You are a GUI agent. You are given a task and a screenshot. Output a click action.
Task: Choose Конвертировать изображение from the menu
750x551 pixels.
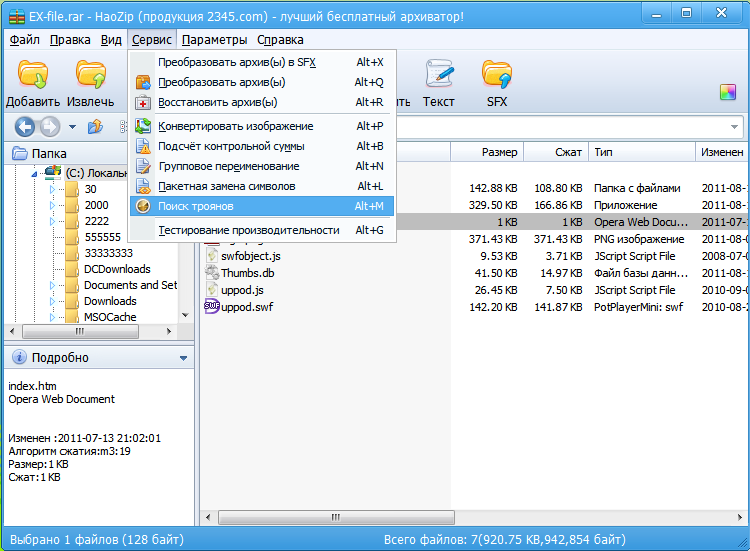point(235,126)
